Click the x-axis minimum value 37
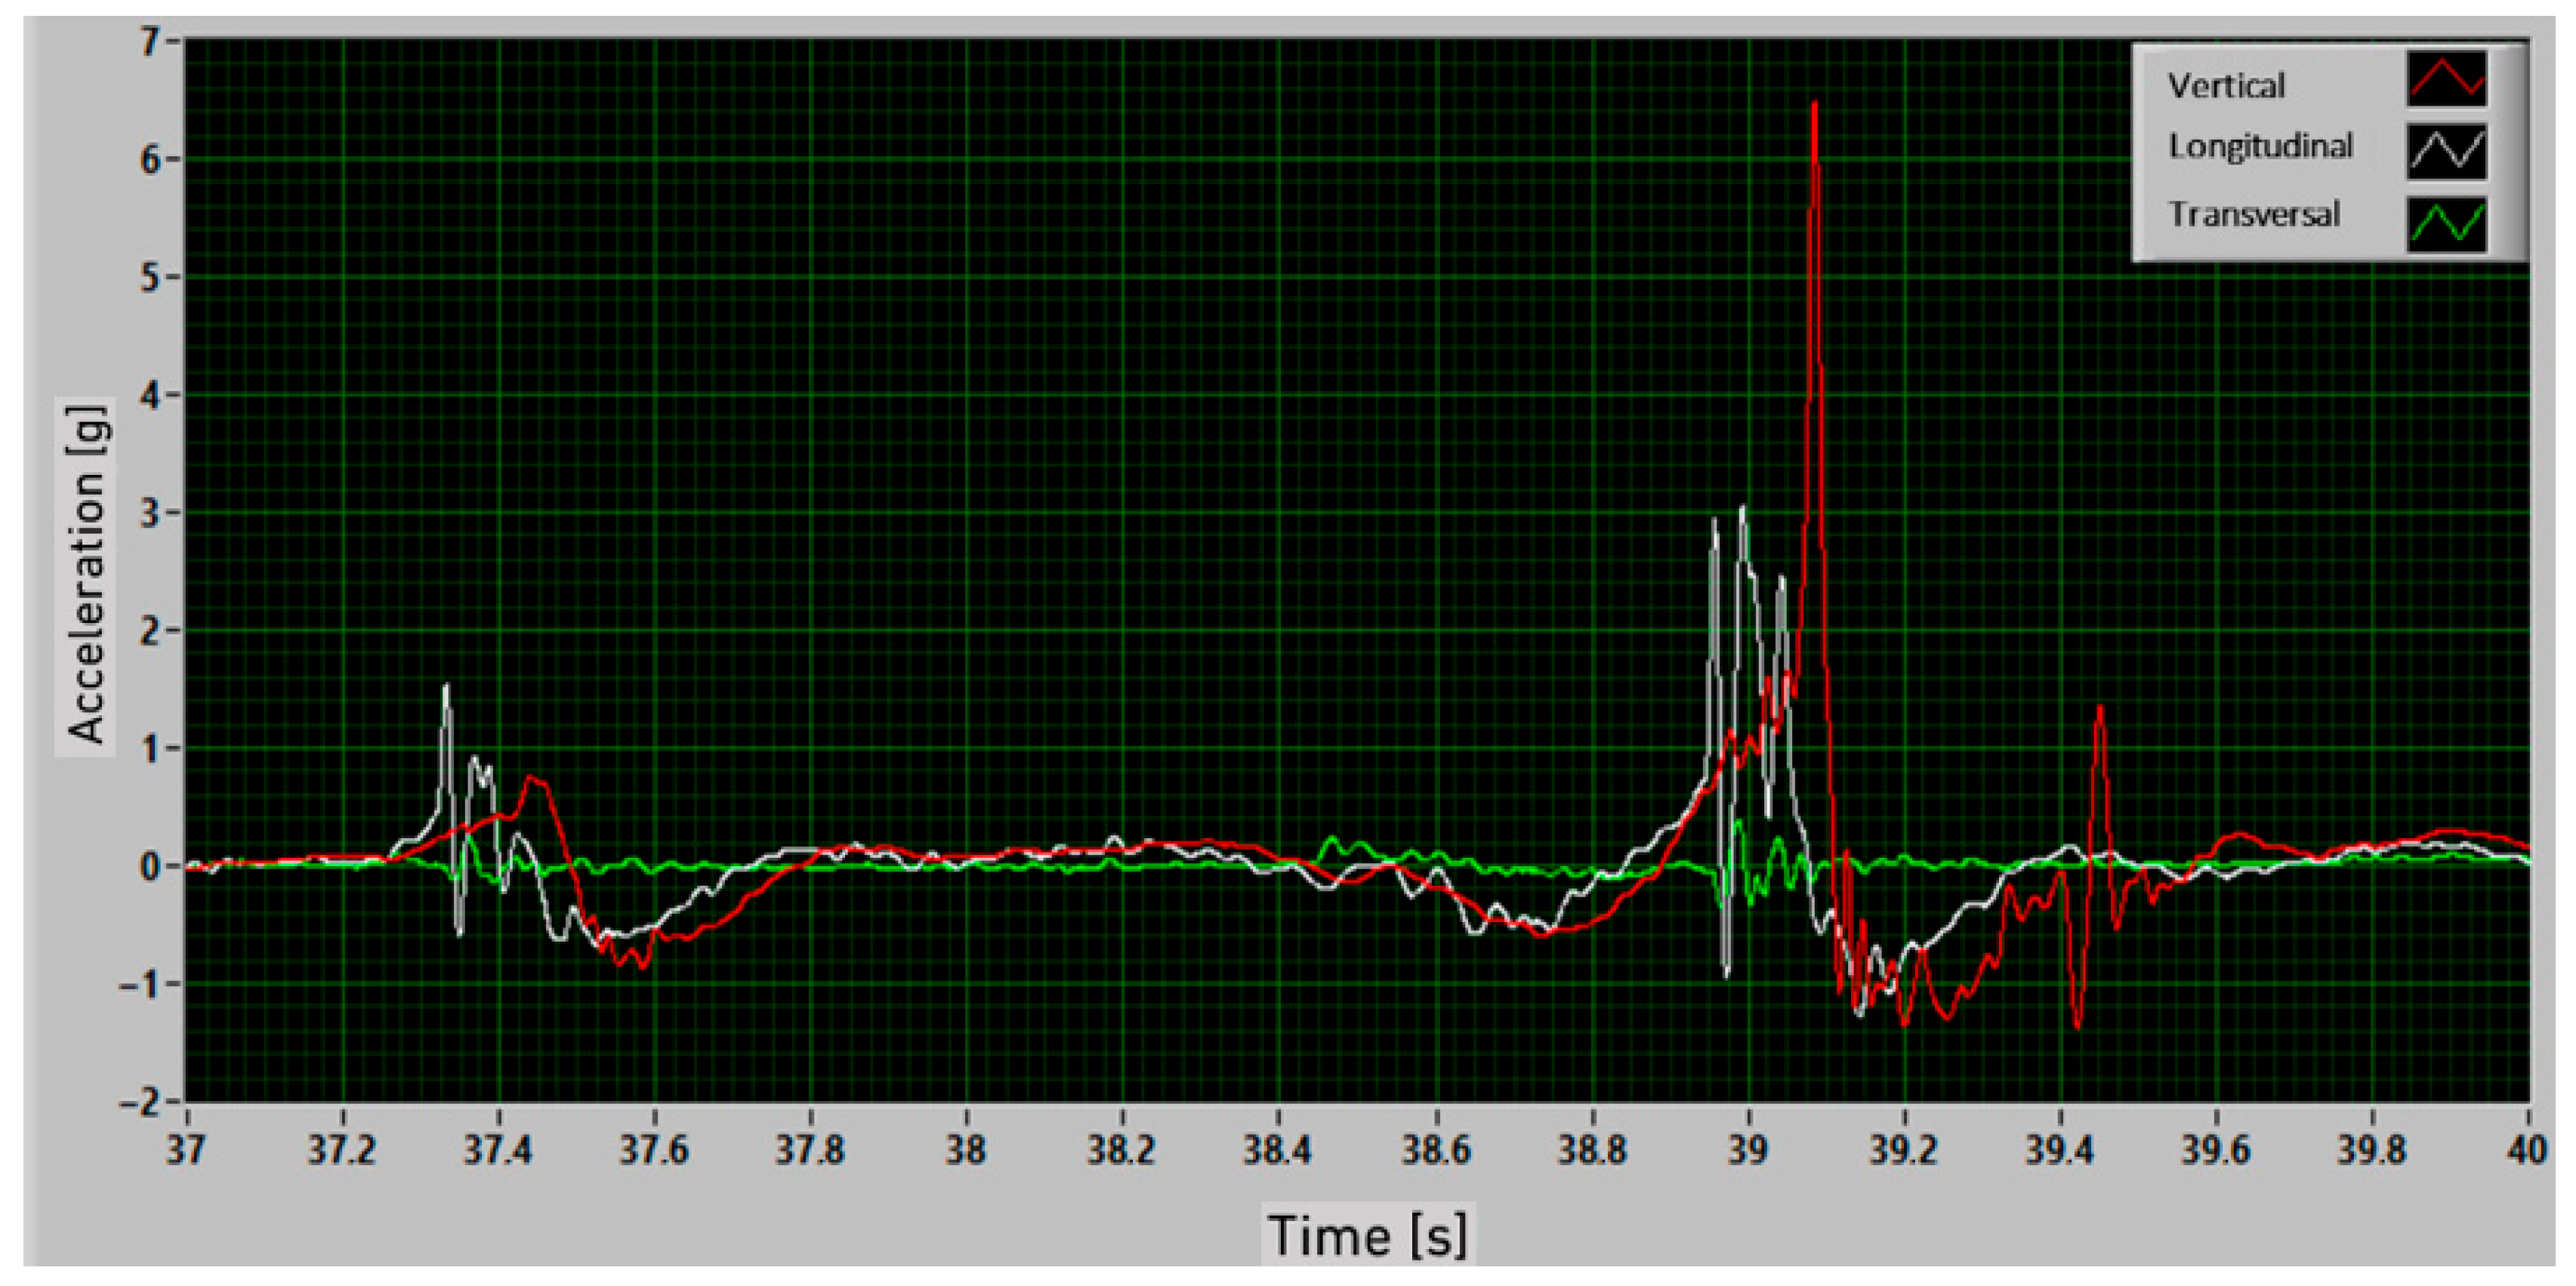 (186, 1150)
